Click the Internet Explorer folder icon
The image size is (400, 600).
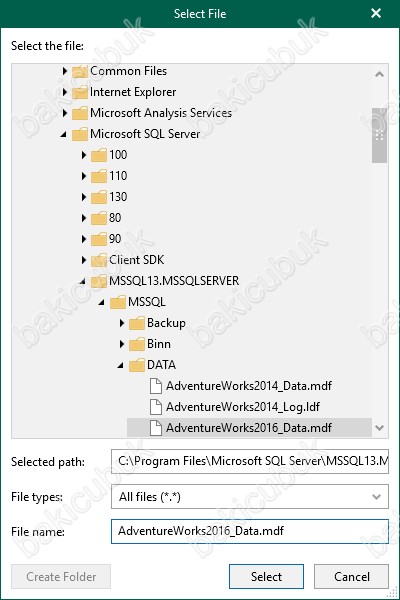pos(80,92)
